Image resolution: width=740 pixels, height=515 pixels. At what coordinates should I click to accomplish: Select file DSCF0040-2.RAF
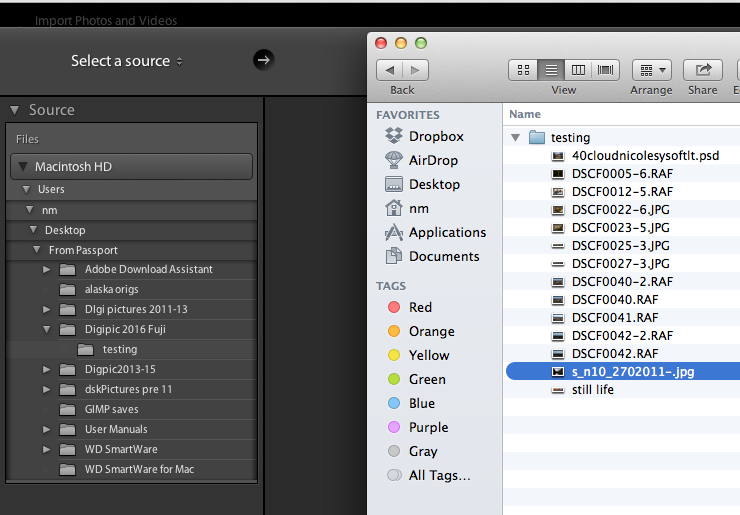click(x=622, y=282)
